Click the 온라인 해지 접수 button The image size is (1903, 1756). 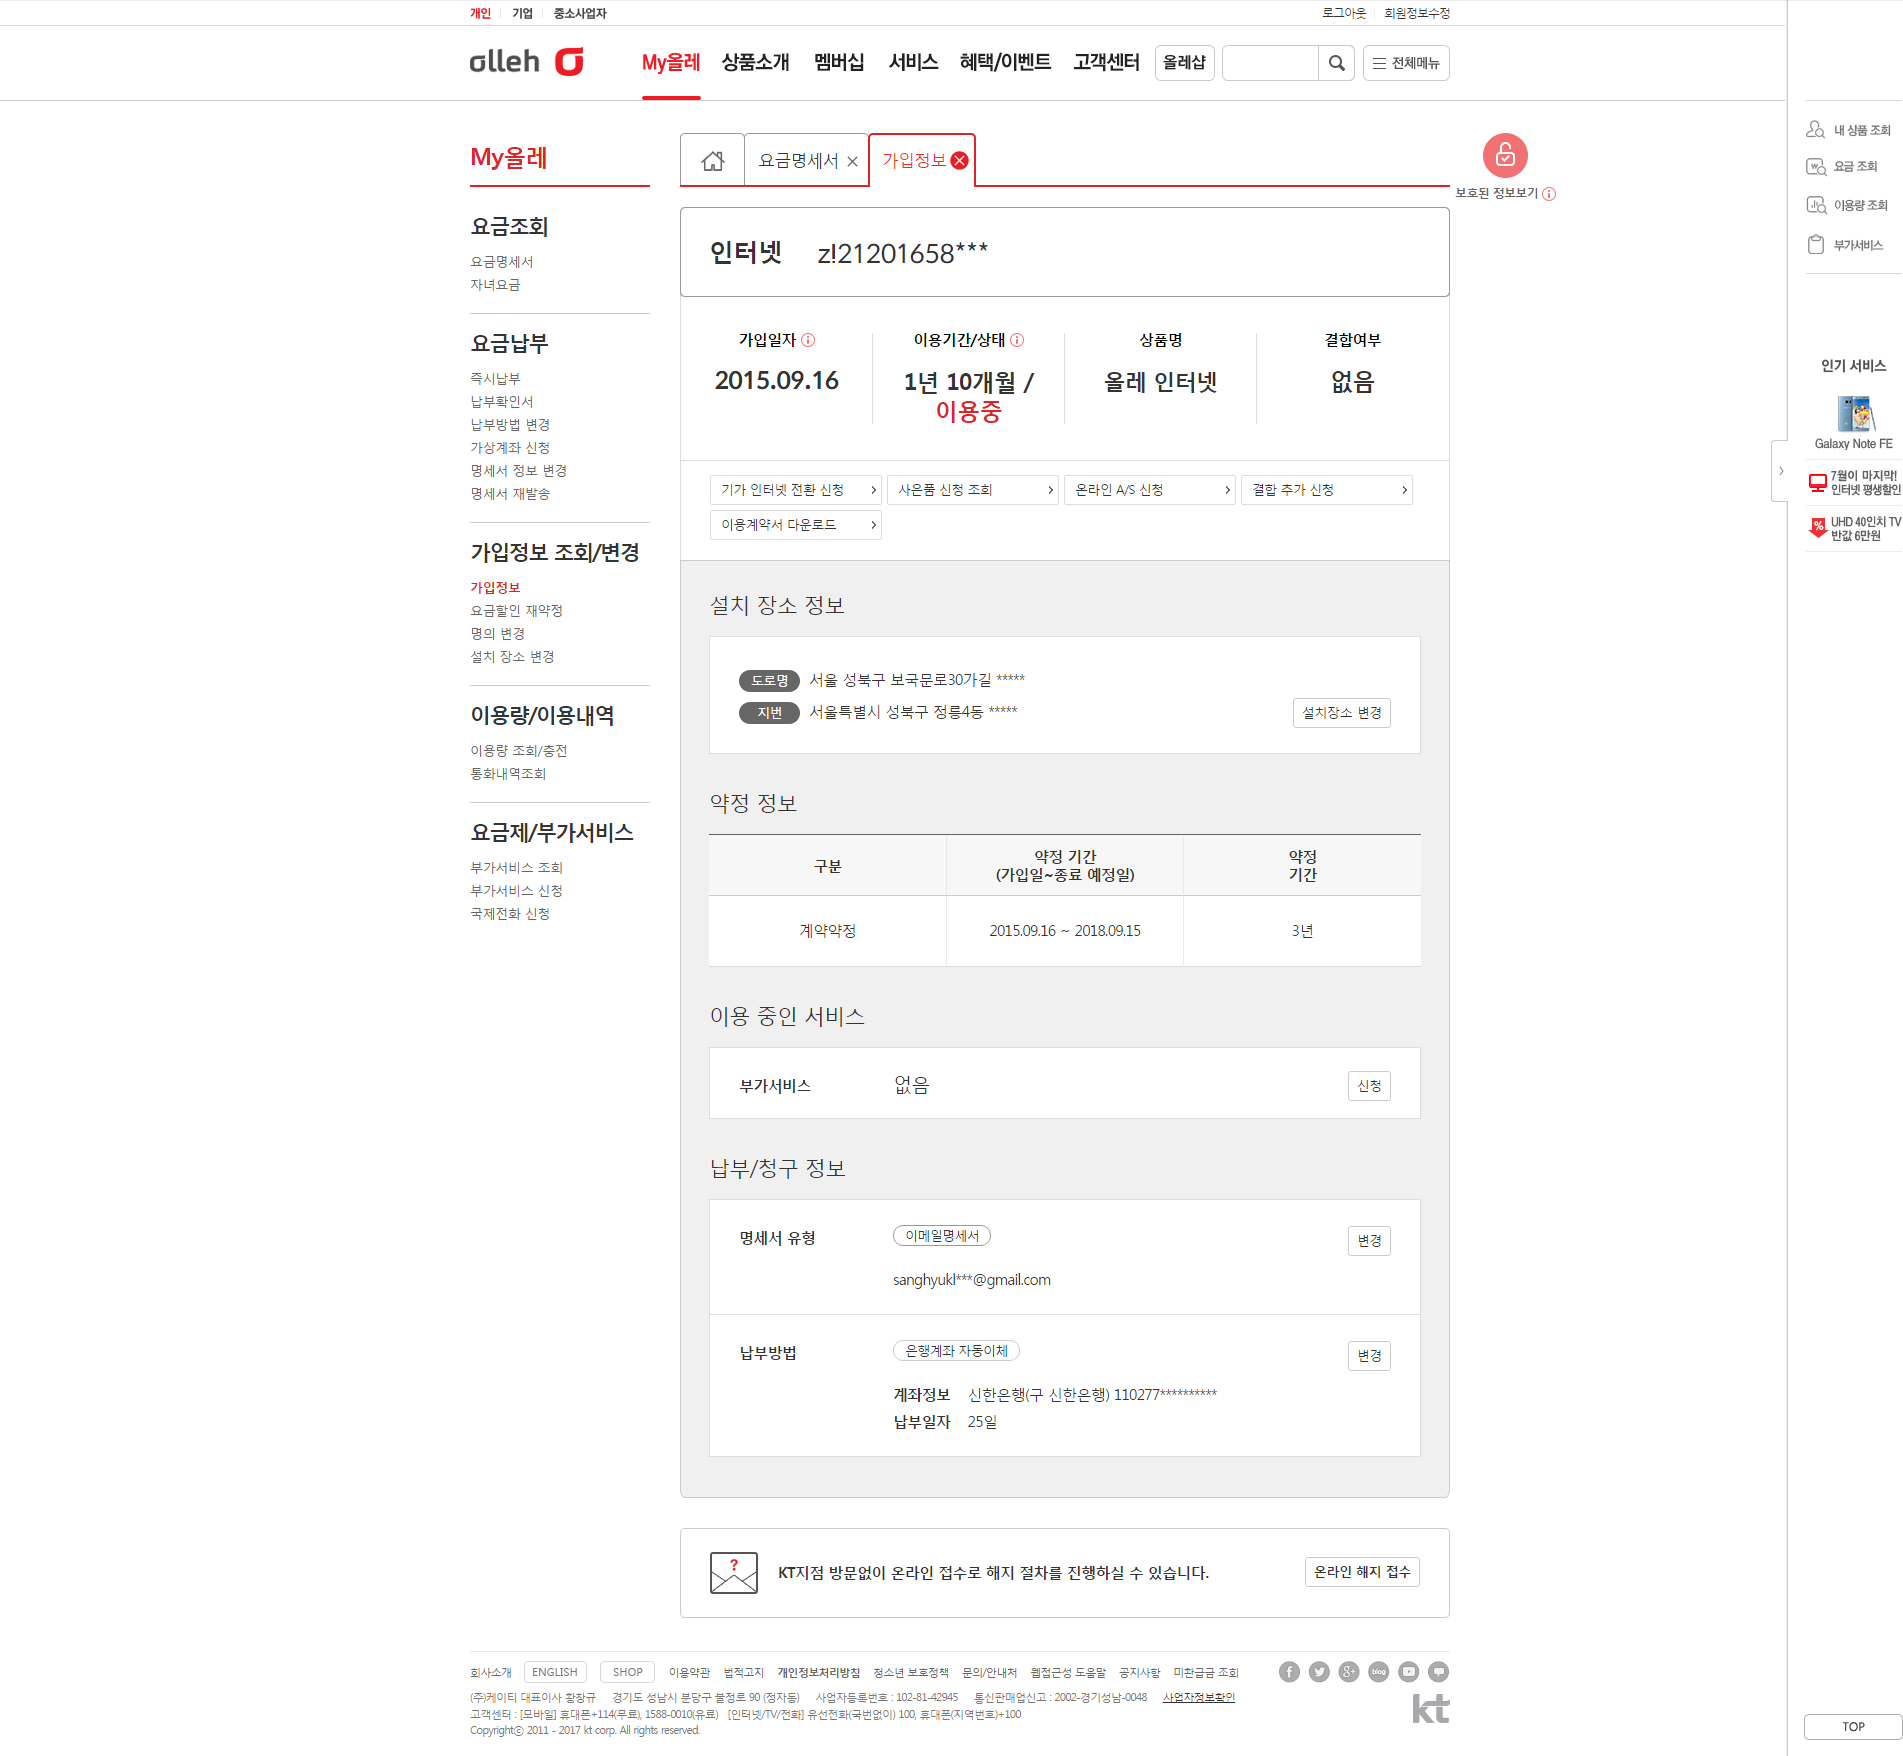1361,1572
